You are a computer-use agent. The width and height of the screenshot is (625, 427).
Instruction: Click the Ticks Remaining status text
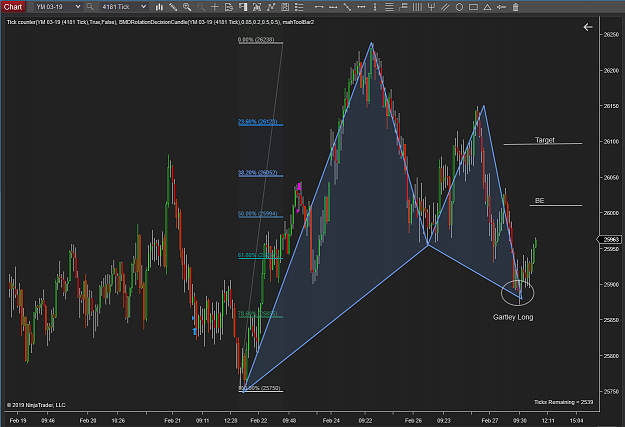coord(564,402)
